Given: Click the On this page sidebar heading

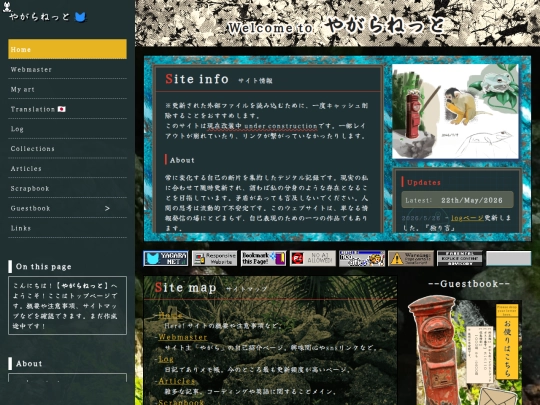Looking at the screenshot, I should tap(43, 267).
